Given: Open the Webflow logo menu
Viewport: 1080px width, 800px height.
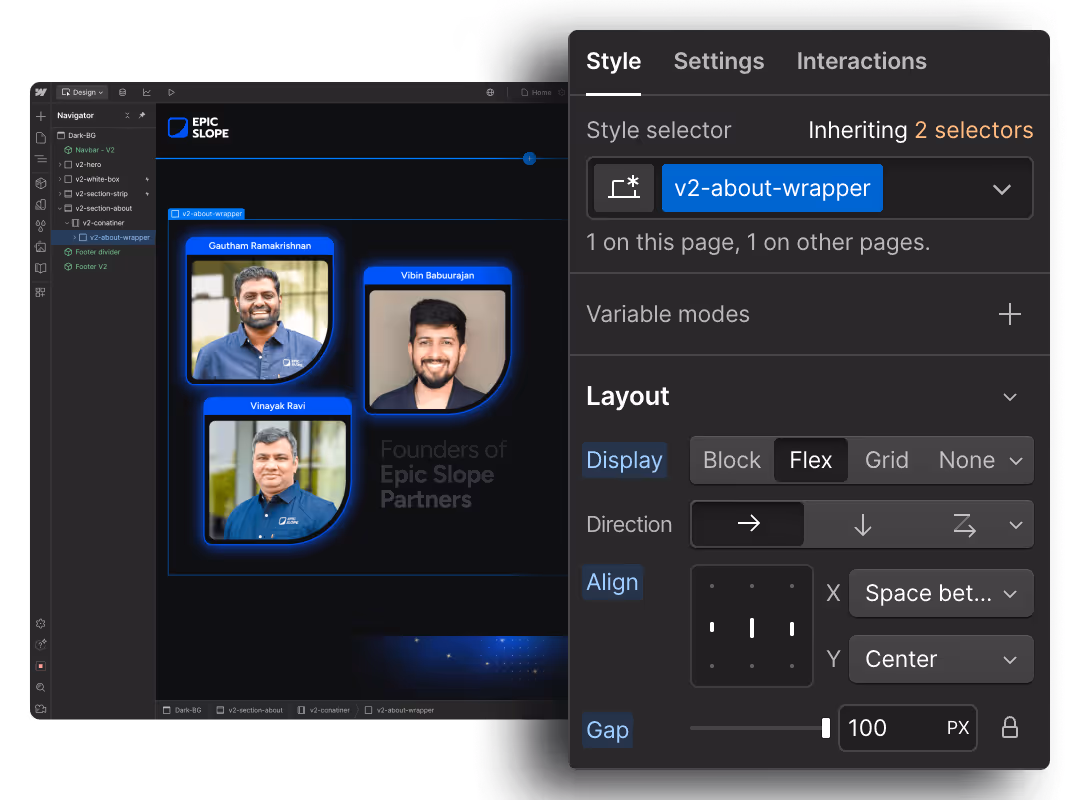Looking at the screenshot, I should pyautogui.click(x=41, y=92).
